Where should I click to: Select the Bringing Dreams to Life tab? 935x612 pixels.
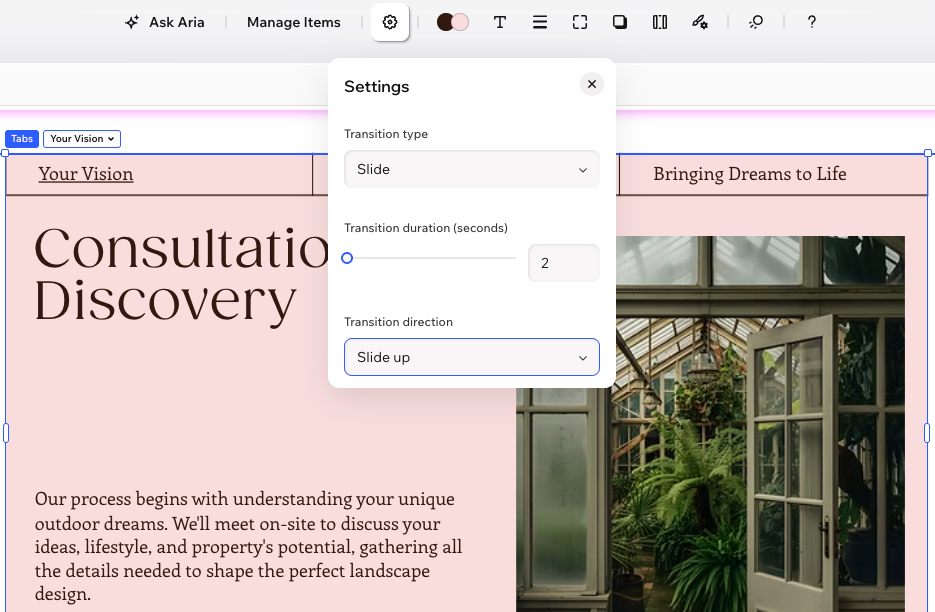coord(750,174)
